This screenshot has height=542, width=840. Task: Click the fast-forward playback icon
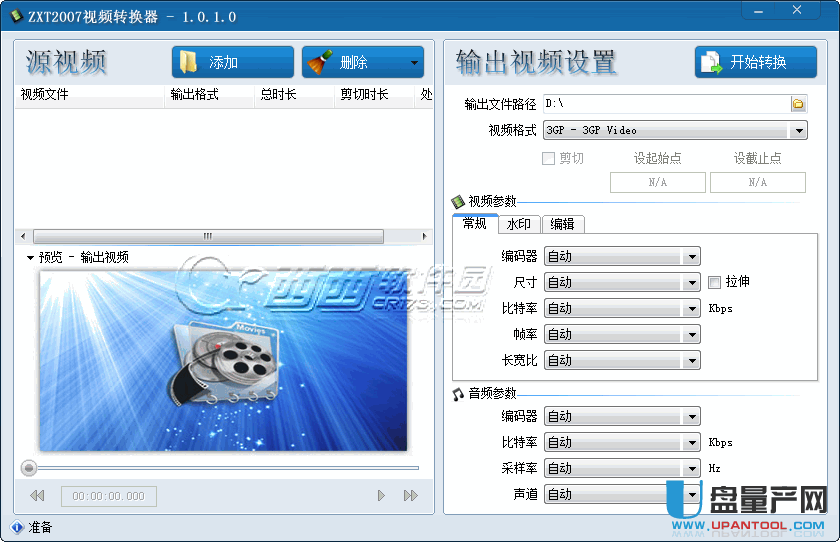point(410,496)
